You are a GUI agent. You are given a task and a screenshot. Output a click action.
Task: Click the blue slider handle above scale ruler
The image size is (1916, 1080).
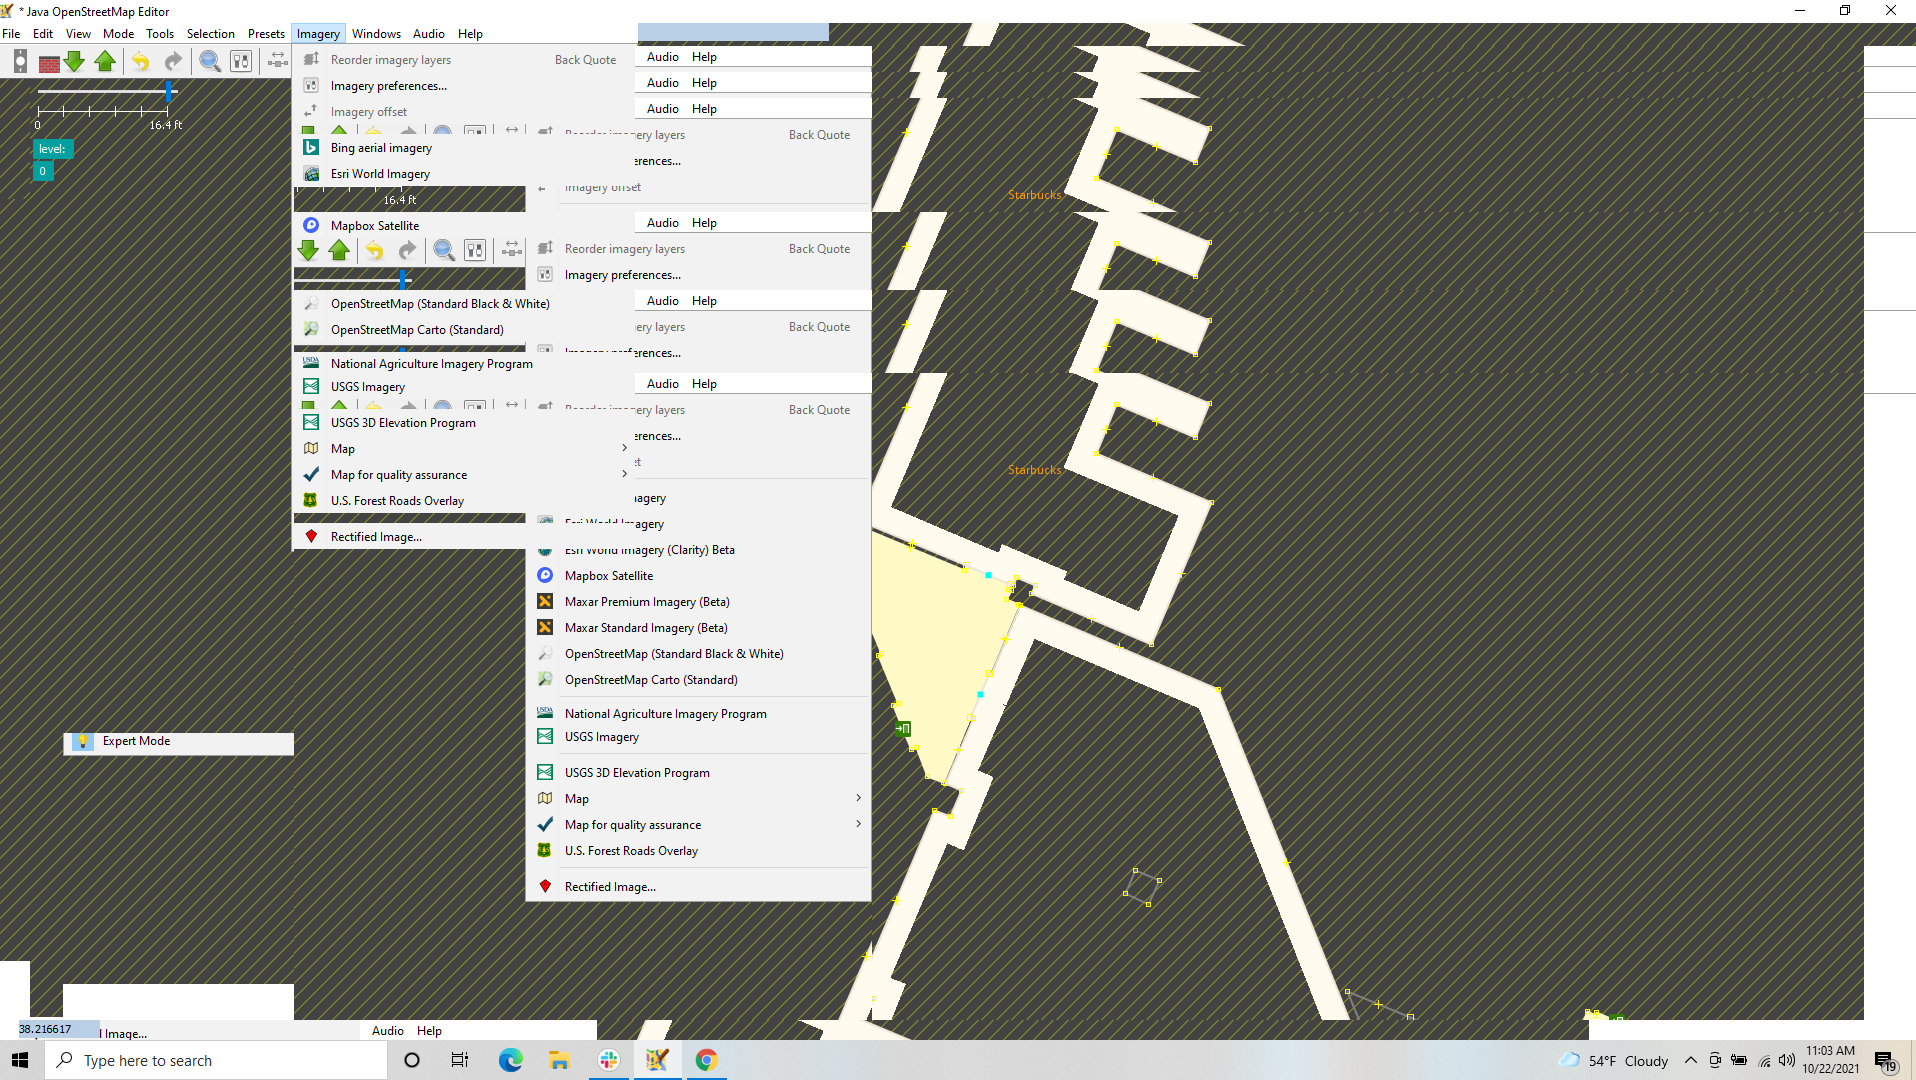coord(169,92)
